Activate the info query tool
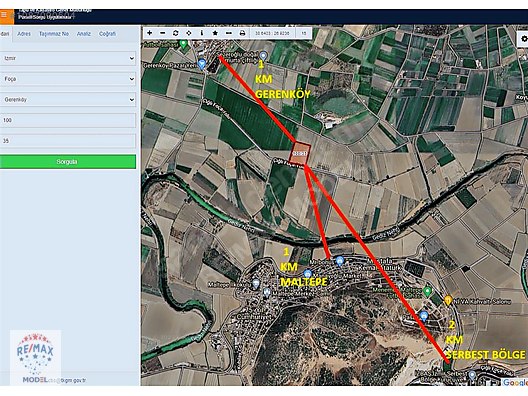This screenshot has height=396, width=528. coord(202,33)
